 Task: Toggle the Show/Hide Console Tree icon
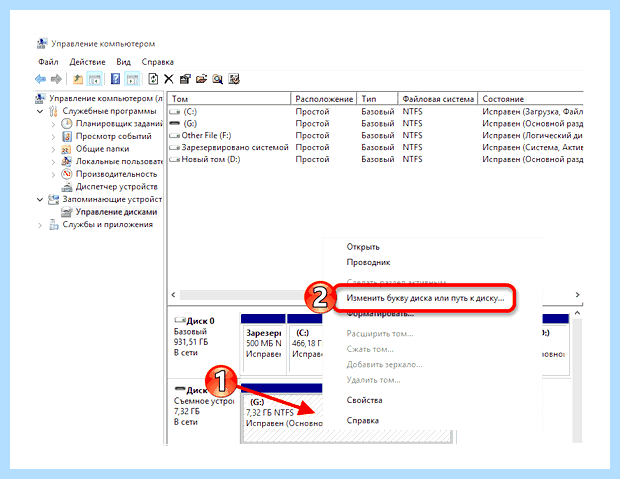95,79
